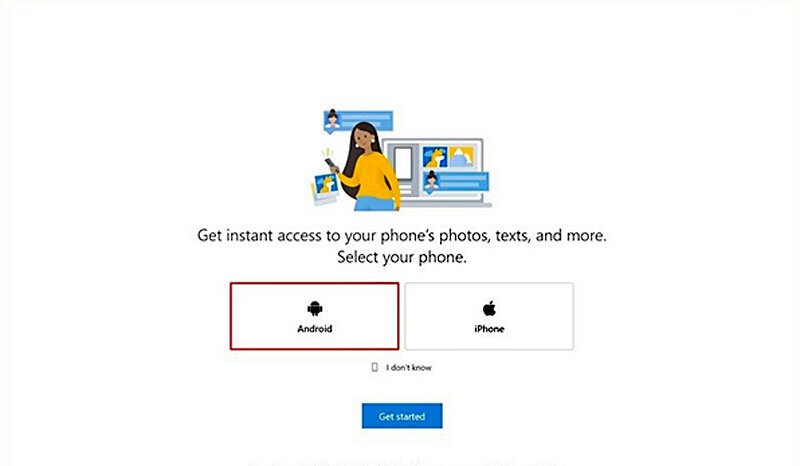This screenshot has height=466, width=800.
Task: Click the Get instant access headline text
Action: (402, 235)
